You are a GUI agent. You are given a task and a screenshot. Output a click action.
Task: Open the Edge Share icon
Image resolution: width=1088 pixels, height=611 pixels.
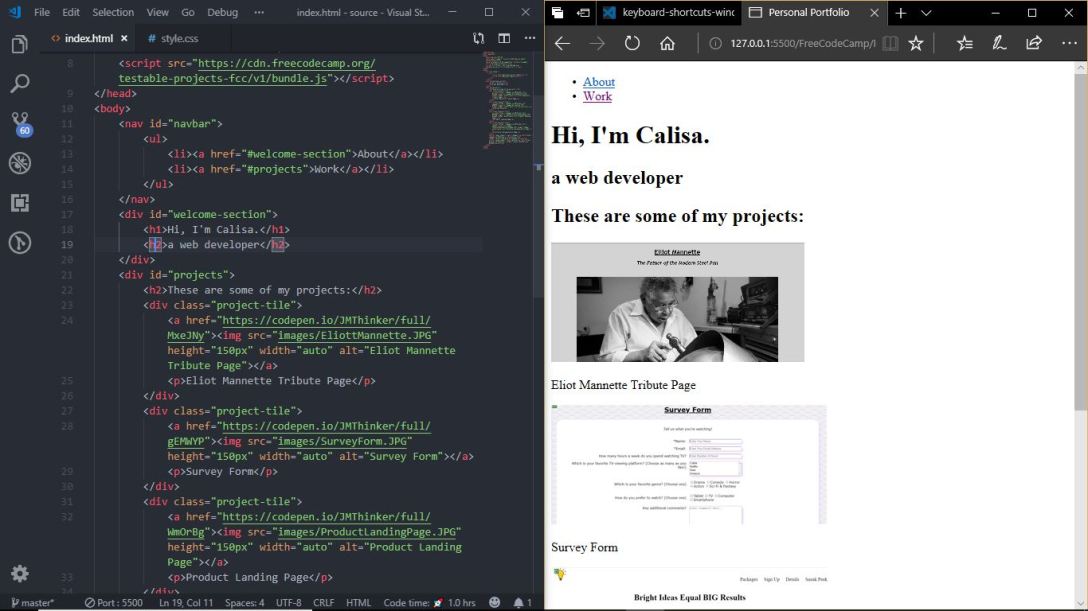(1034, 44)
